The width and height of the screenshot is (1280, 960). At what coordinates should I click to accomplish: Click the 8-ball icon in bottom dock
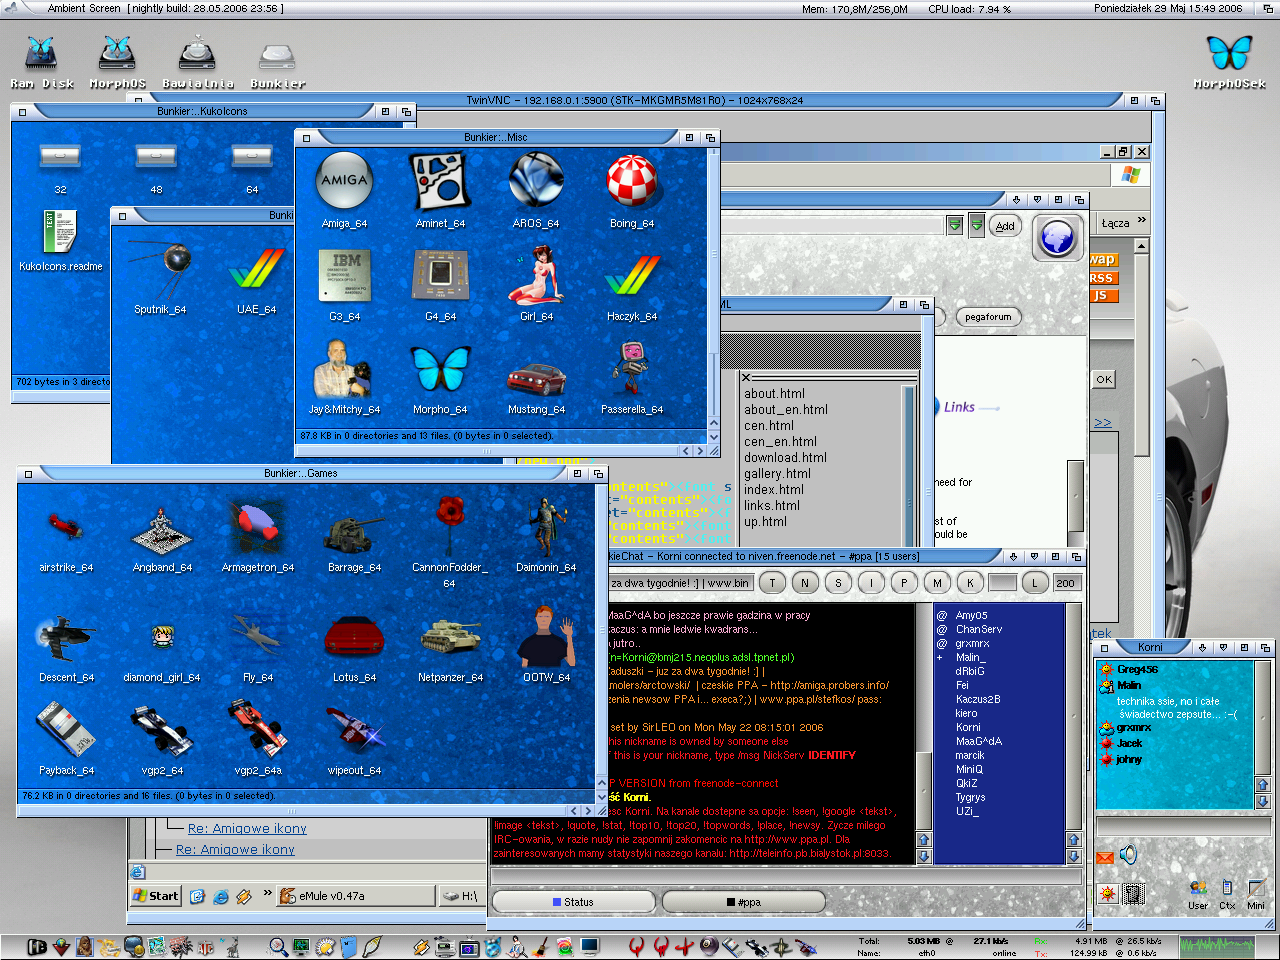709,945
